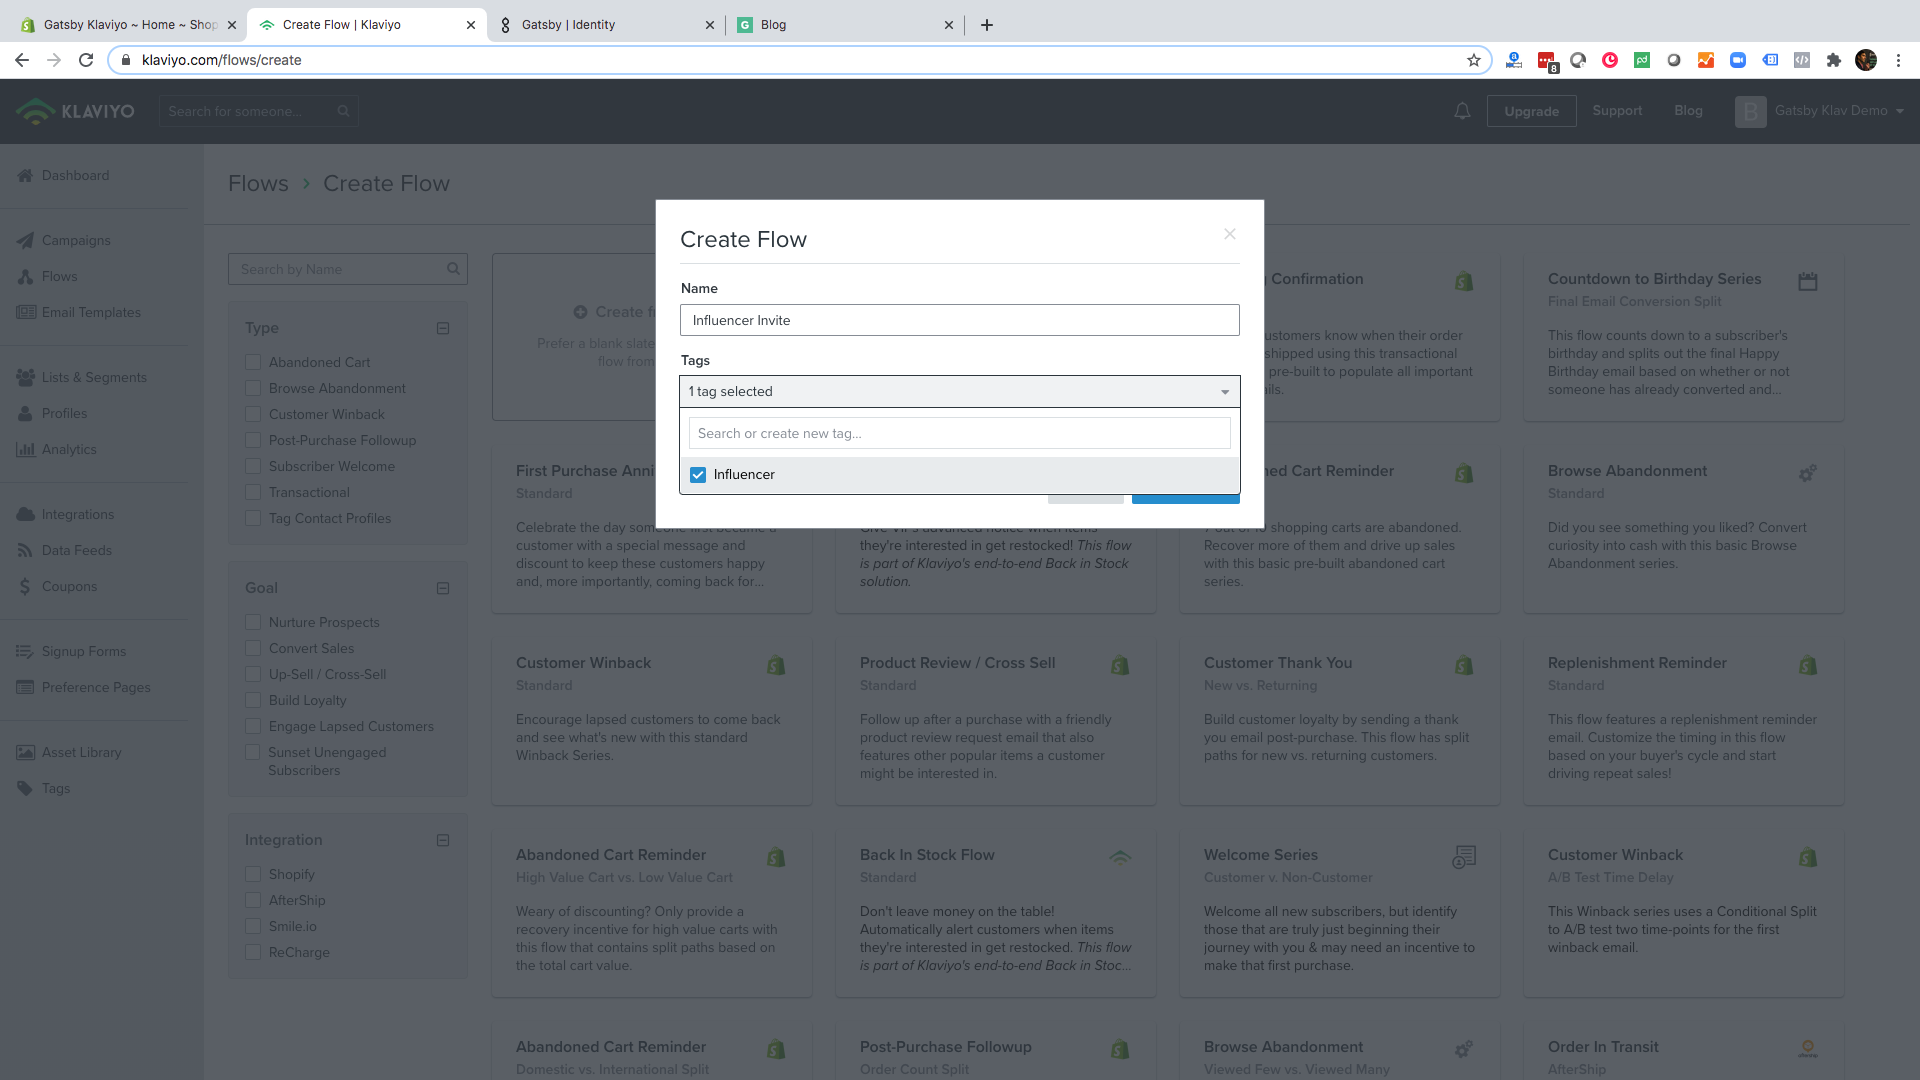Open the Support link
This screenshot has height=1080, width=1920.
1617,110
